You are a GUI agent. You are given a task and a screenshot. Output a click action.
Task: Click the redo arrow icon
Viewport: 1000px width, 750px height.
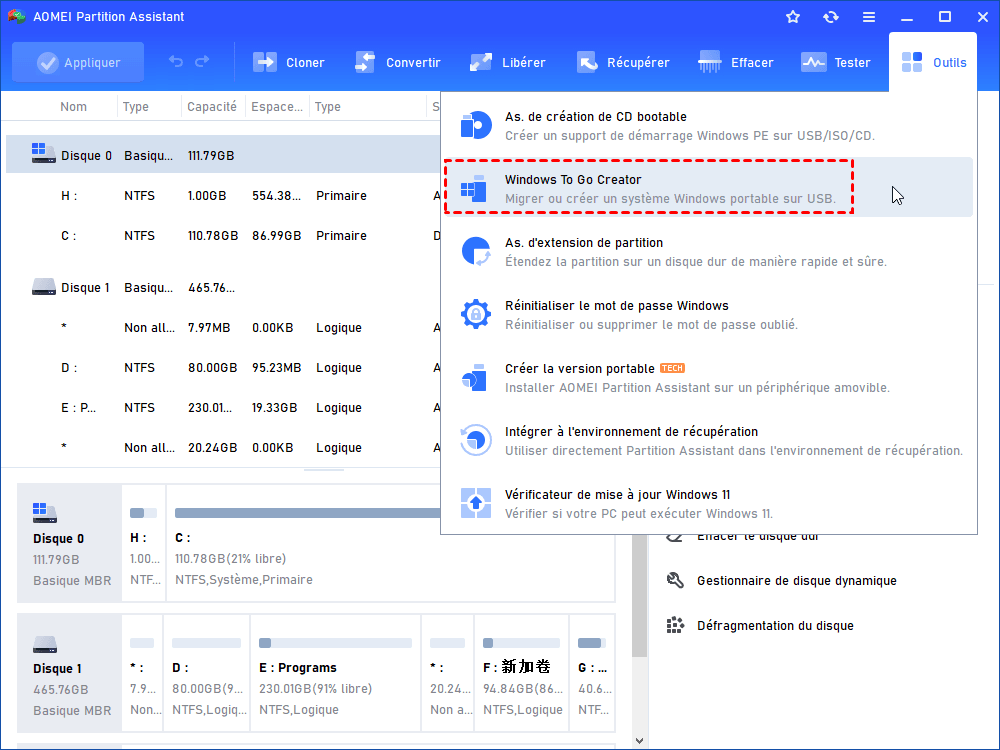202,62
